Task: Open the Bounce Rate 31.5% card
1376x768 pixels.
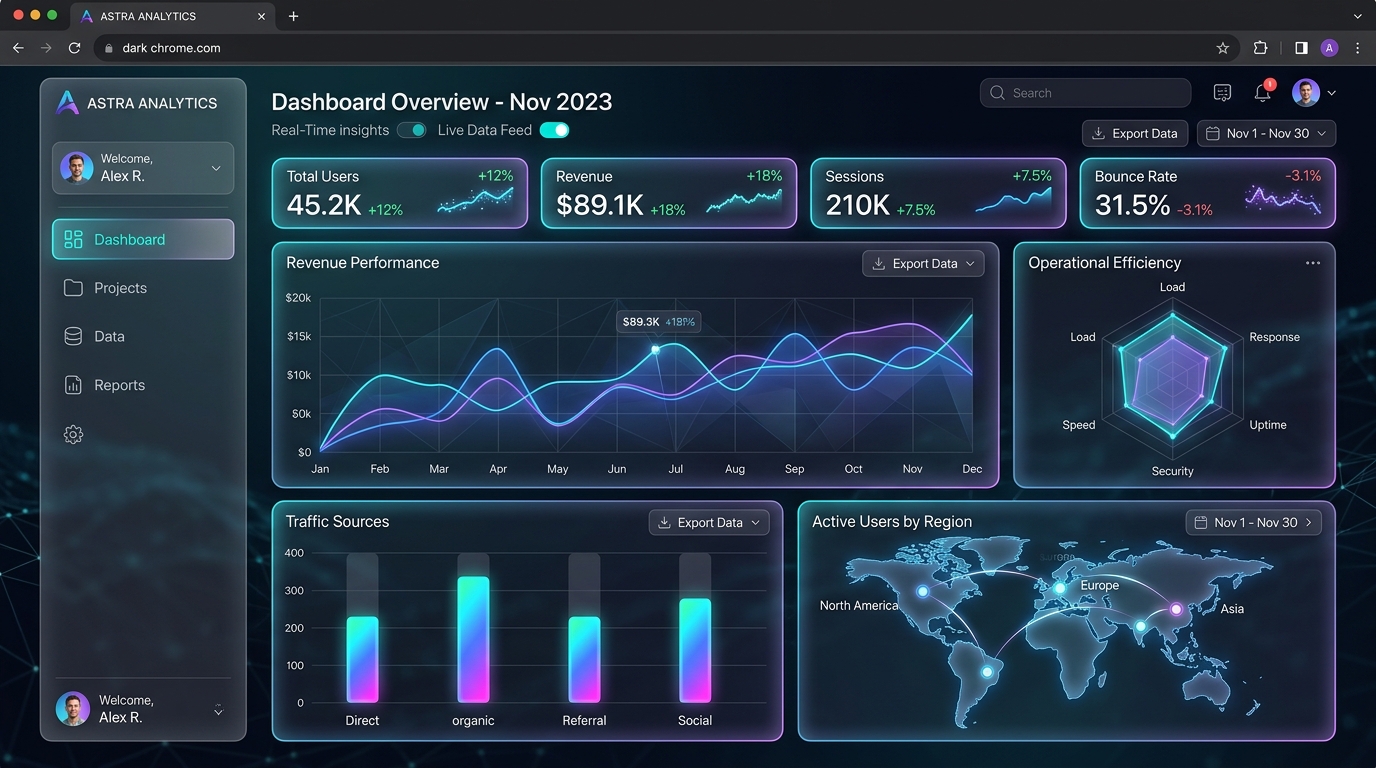Action: point(1207,193)
